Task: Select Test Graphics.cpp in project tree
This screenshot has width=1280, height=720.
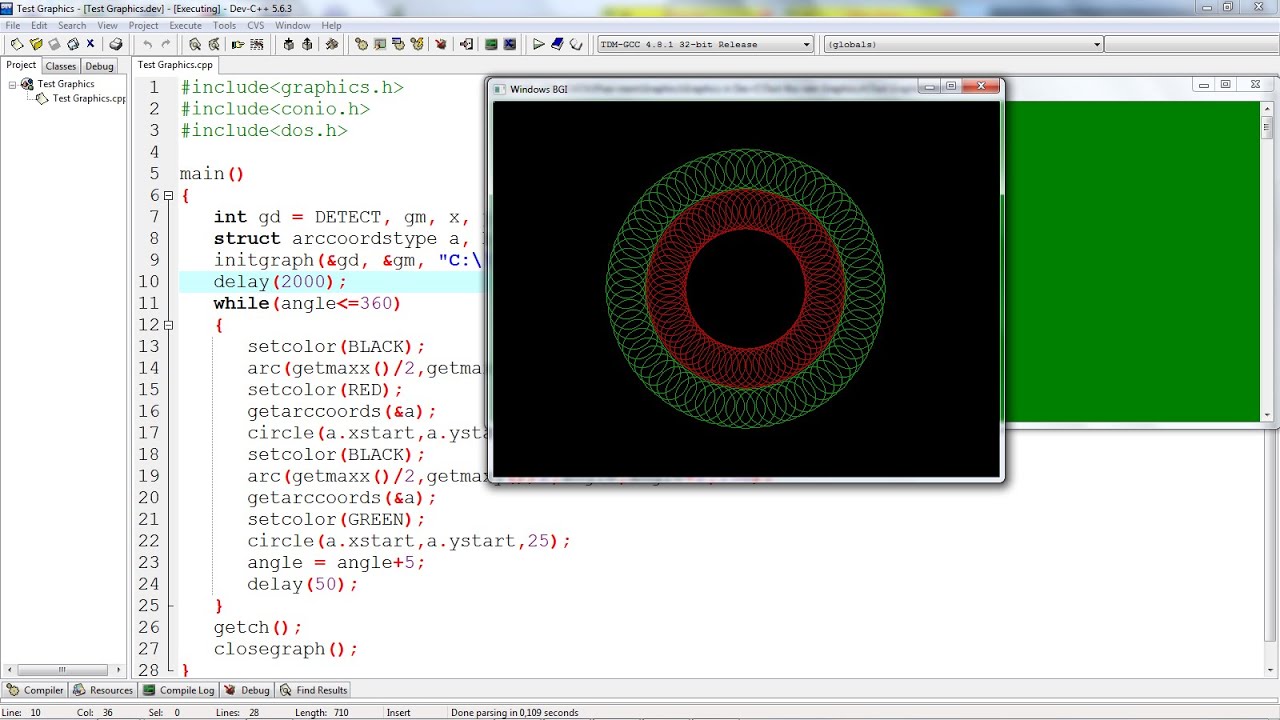Action: pos(88,98)
